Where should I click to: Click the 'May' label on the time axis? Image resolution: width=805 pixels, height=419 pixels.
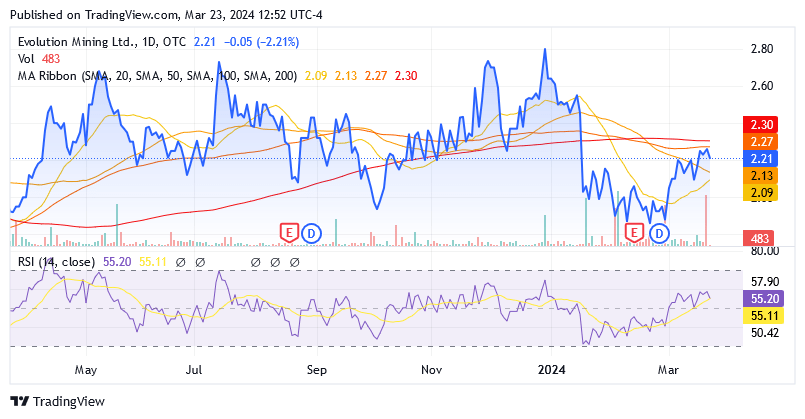tap(85, 370)
